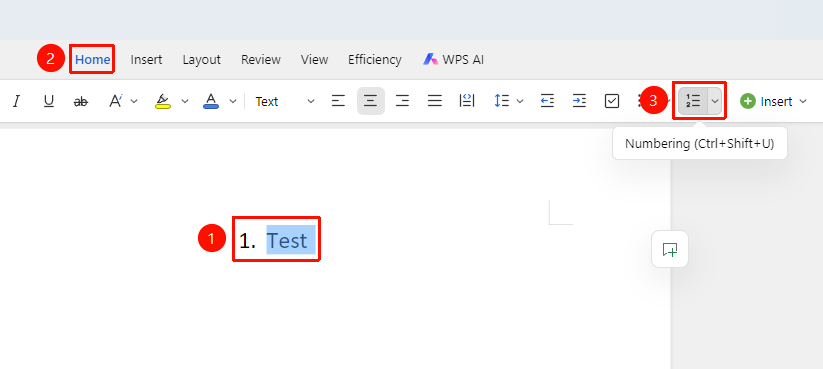Apply italic formatting
This screenshot has height=369, width=823.
click(x=16, y=101)
